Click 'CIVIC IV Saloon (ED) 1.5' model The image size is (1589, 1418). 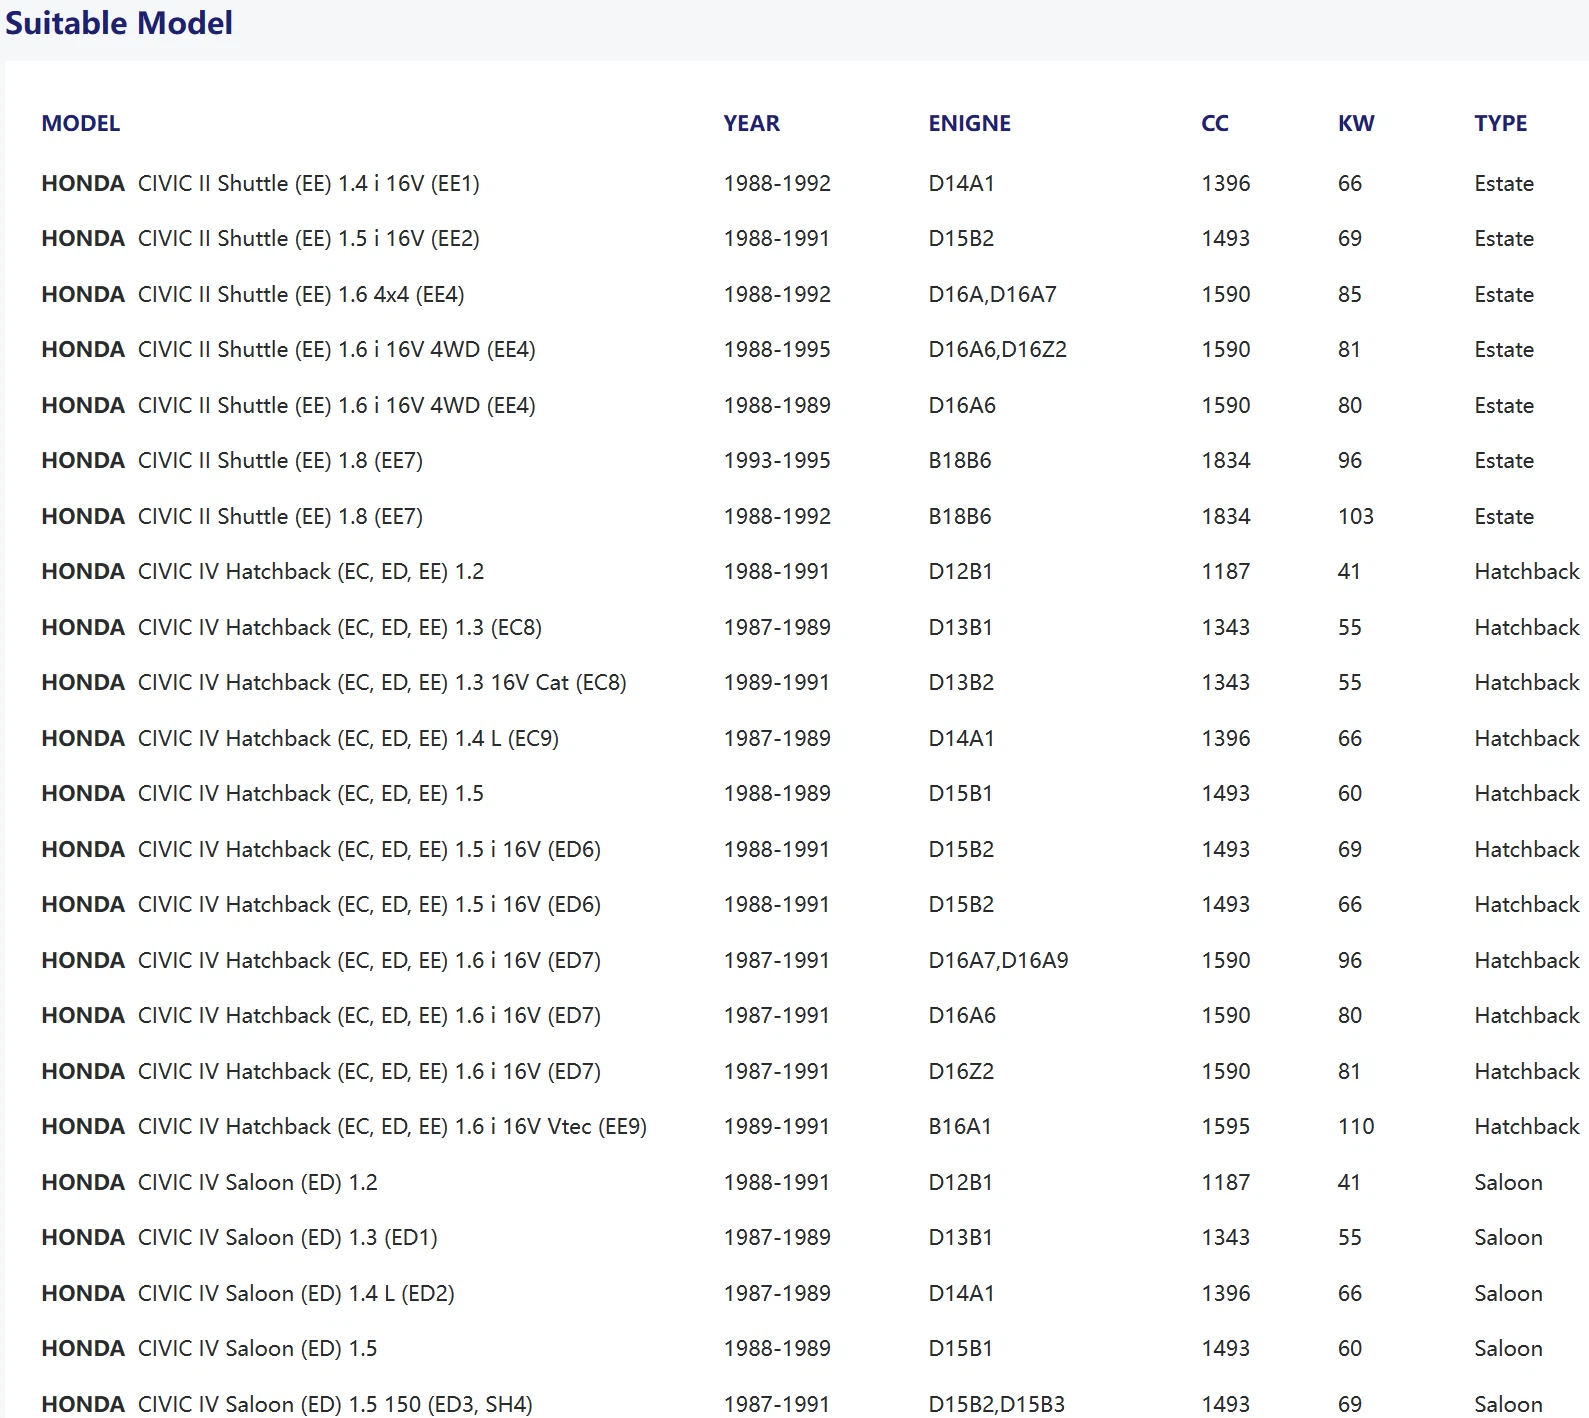[x=258, y=1349]
